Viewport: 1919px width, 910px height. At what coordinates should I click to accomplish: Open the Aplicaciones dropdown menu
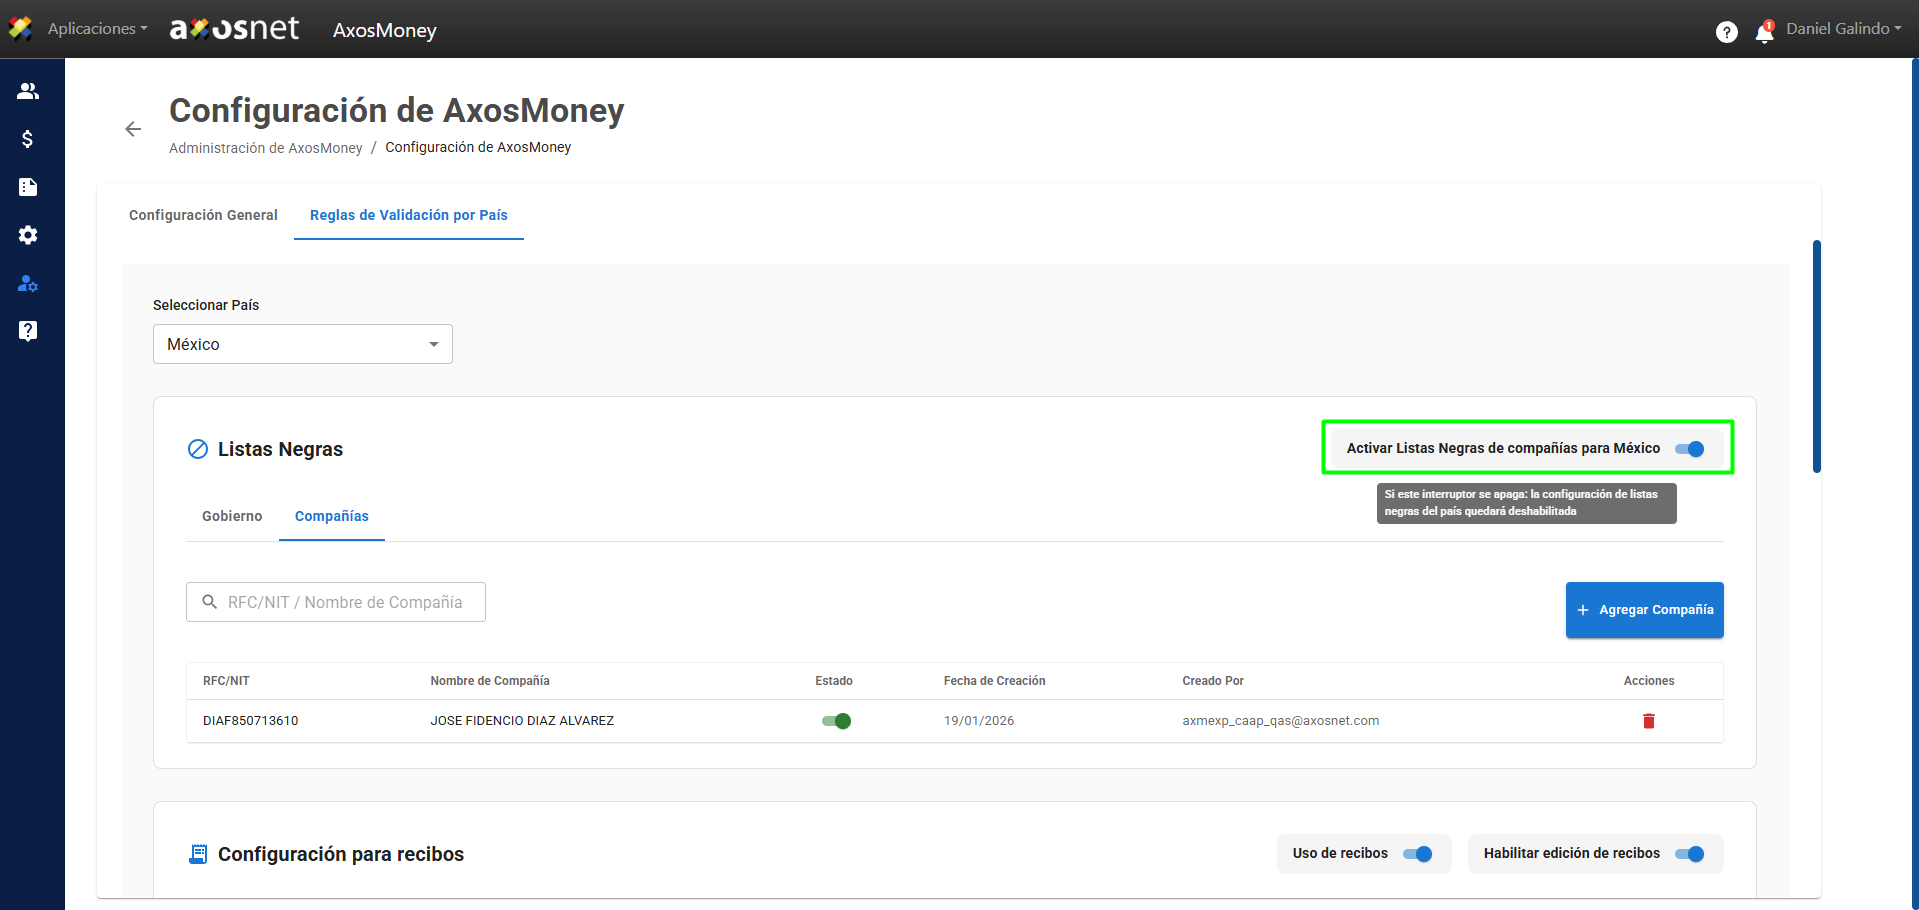point(98,29)
